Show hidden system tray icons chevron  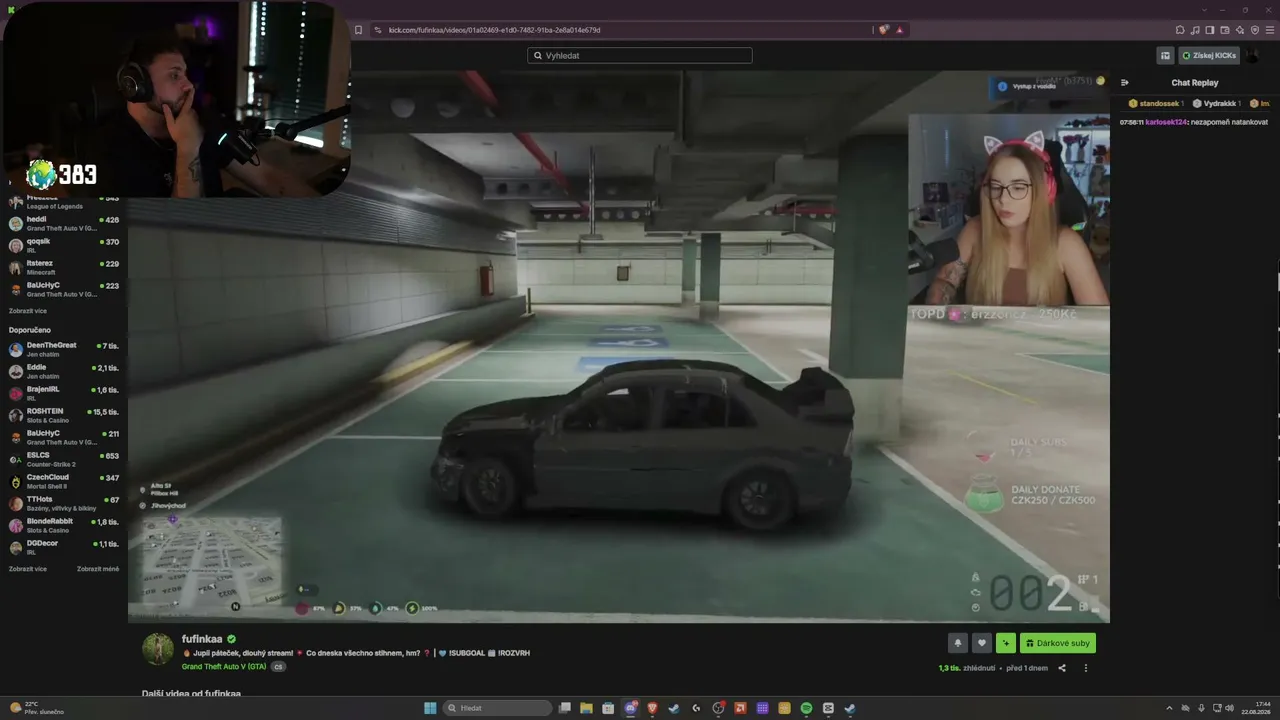click(1169, 708)
